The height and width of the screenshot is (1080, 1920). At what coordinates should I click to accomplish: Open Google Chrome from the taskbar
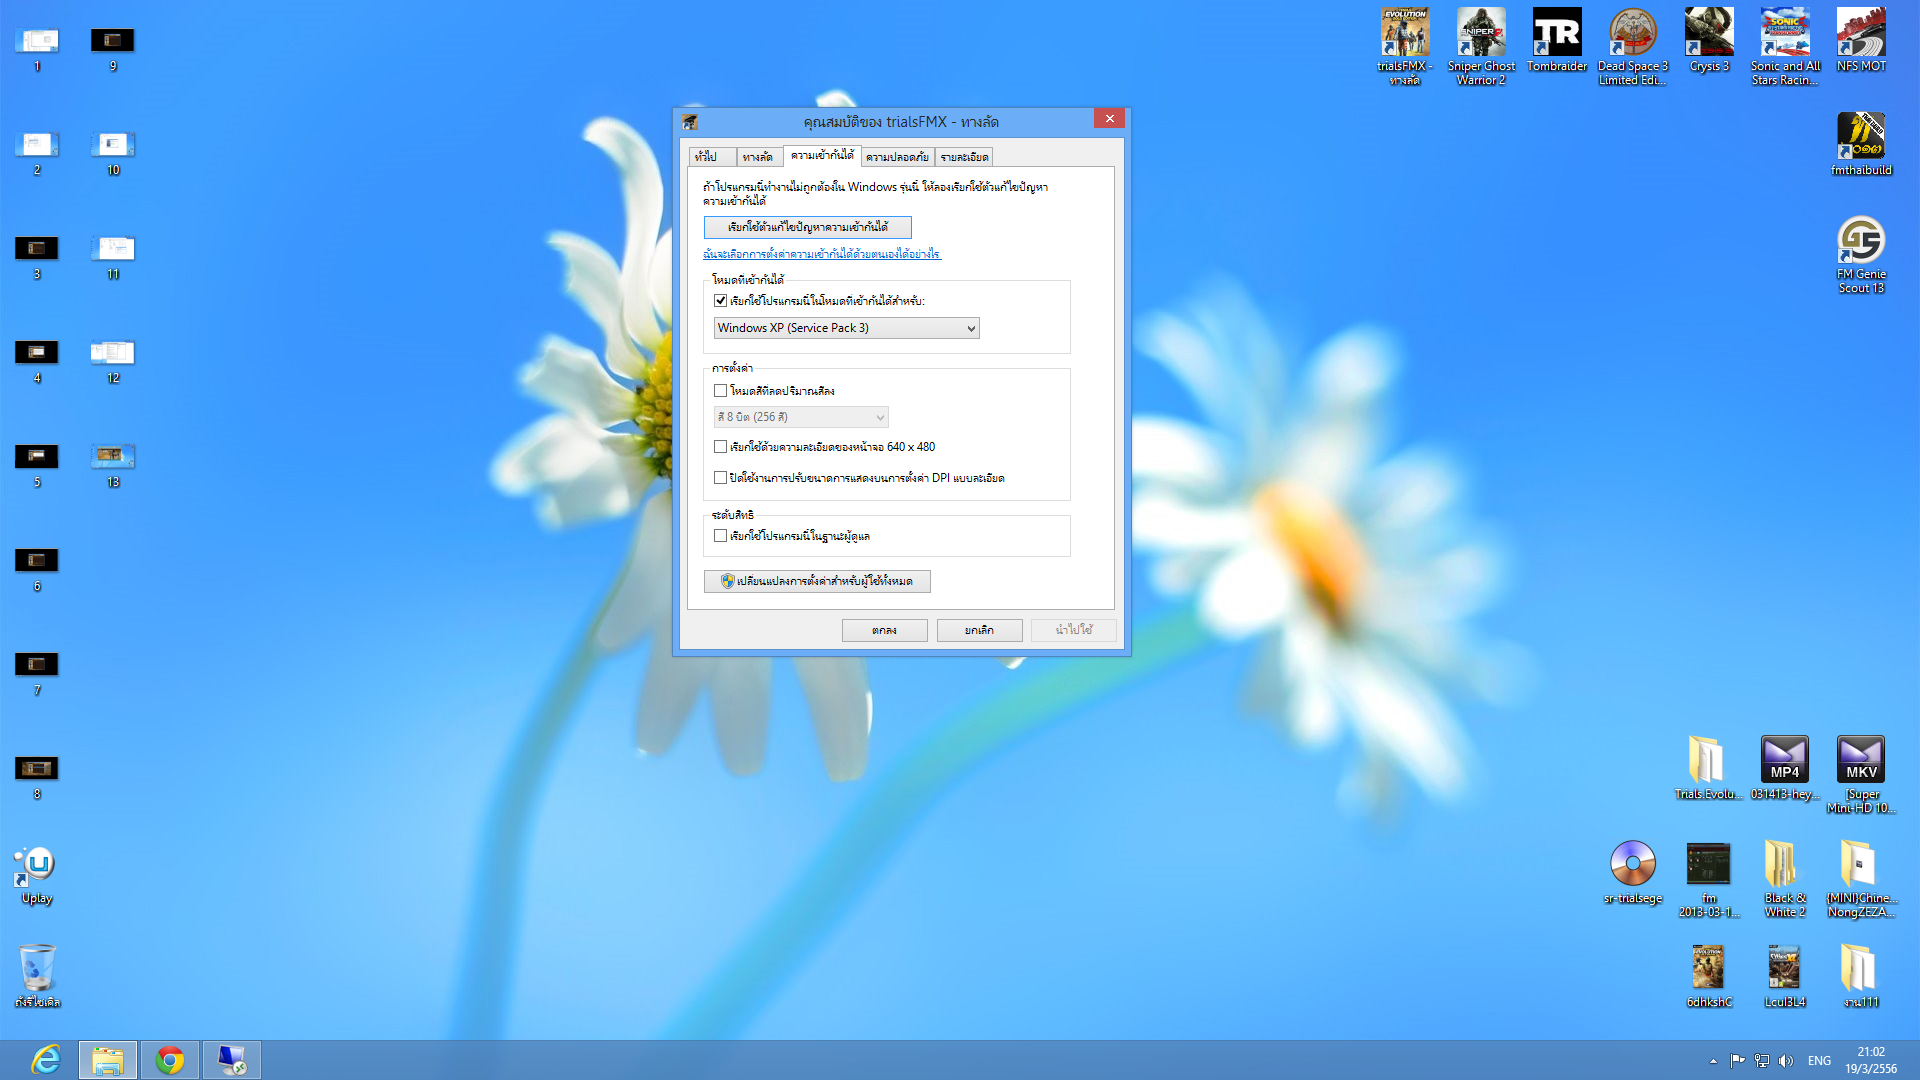(x=170, y=1059)
